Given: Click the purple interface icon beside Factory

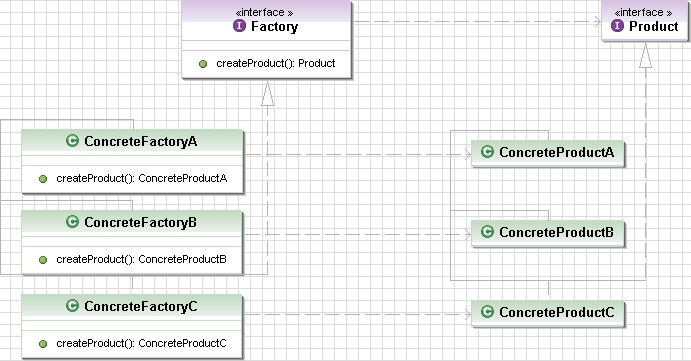Looking at the screenshot, I should [x=239, y=26].
